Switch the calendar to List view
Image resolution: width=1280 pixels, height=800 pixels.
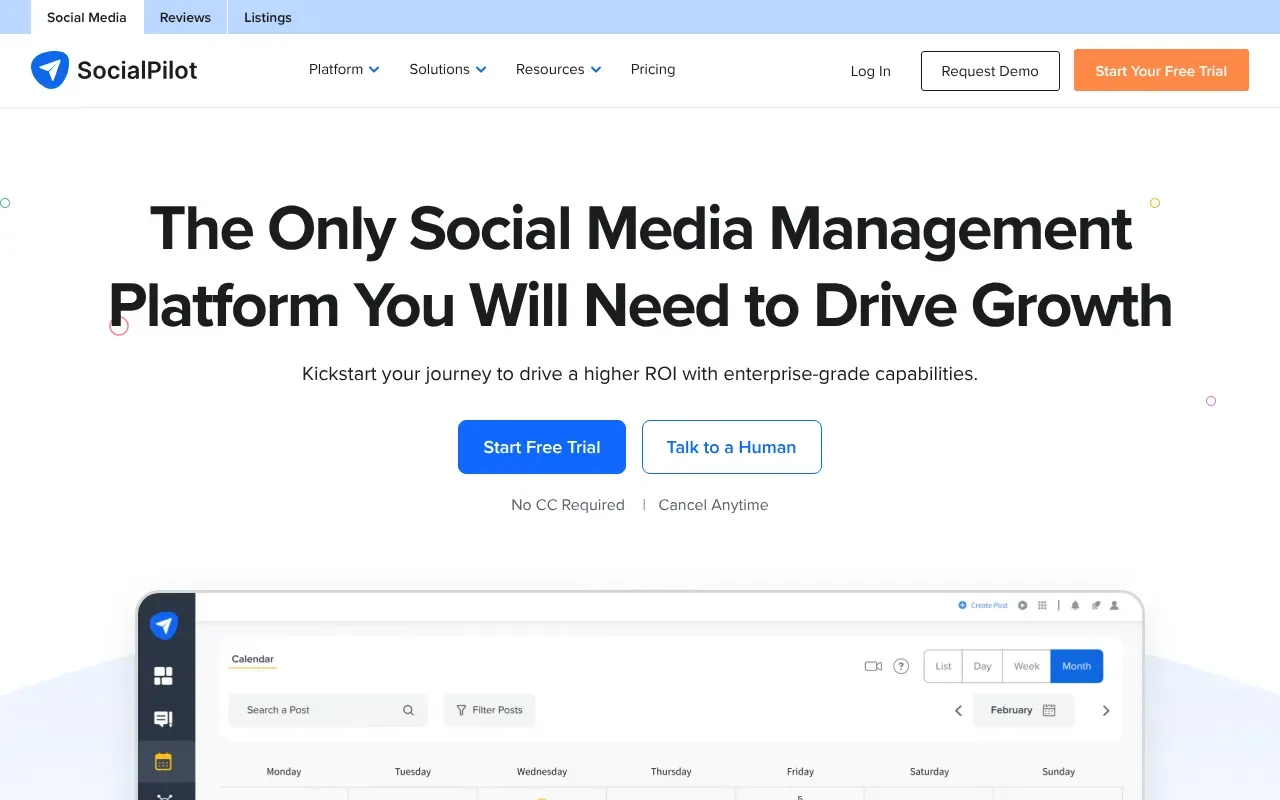click(942, 665)
